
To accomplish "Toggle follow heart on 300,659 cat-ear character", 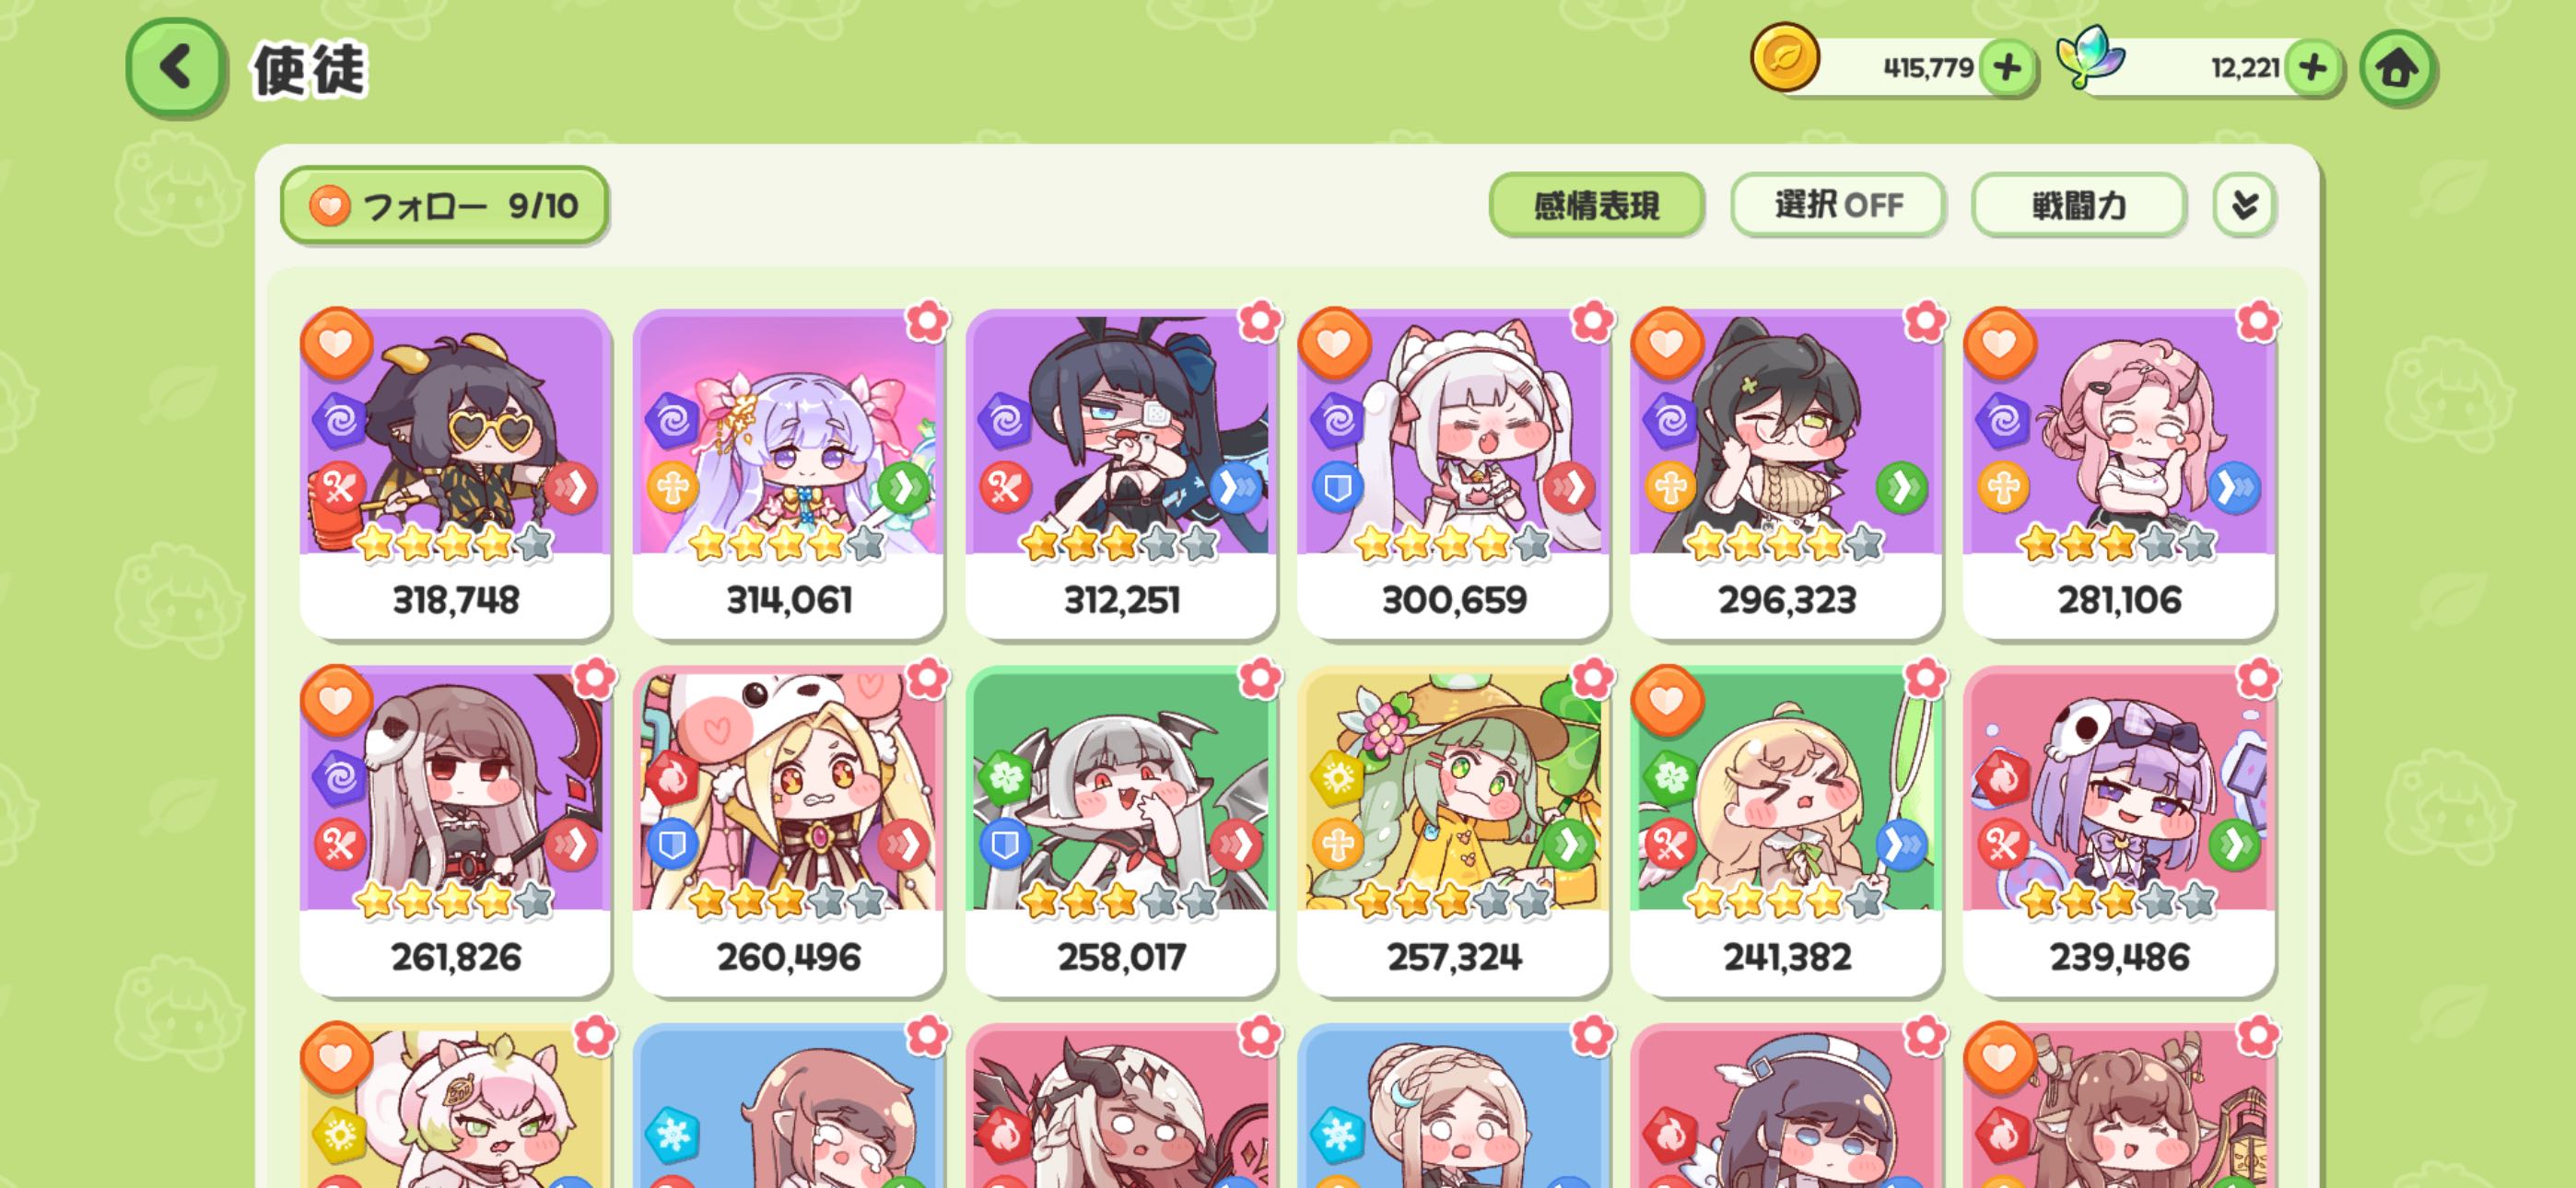I will click(1334, 343).
